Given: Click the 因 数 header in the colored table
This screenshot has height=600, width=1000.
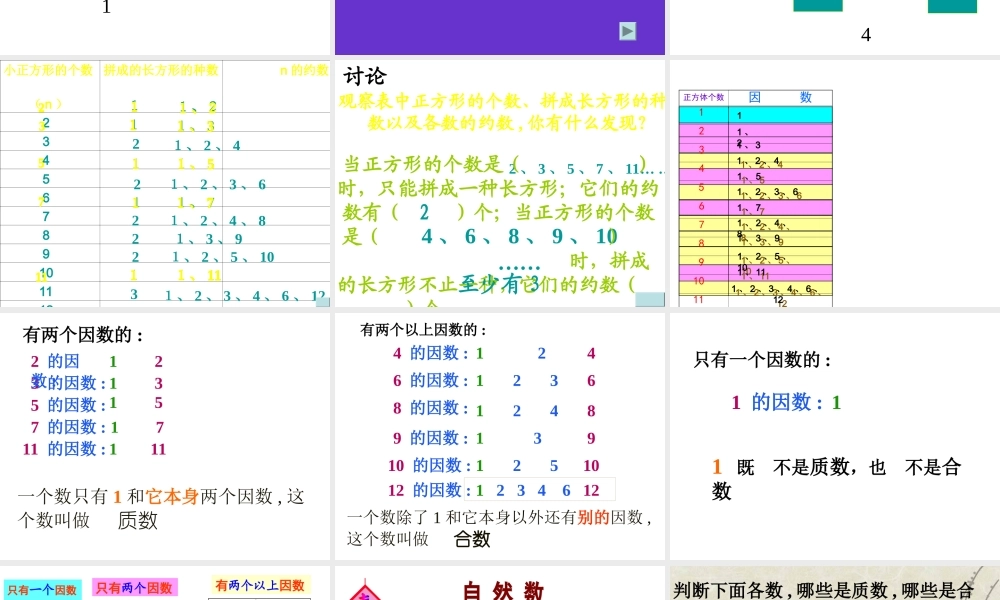Looking at the screenshot, I should tap(780, 98).
